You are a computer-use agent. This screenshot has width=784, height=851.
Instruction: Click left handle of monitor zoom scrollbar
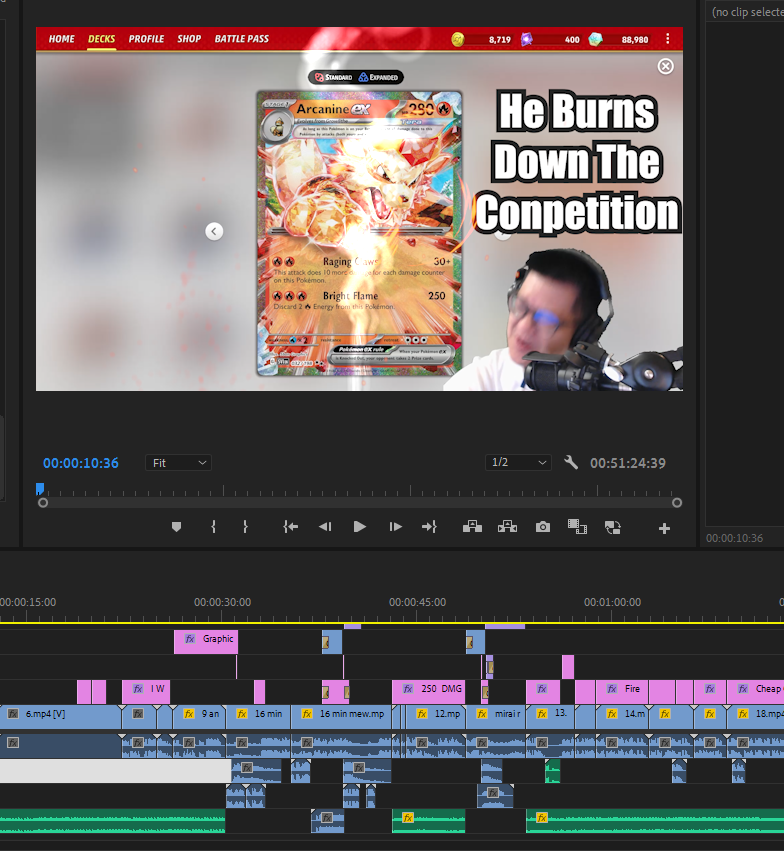[43, 503]
